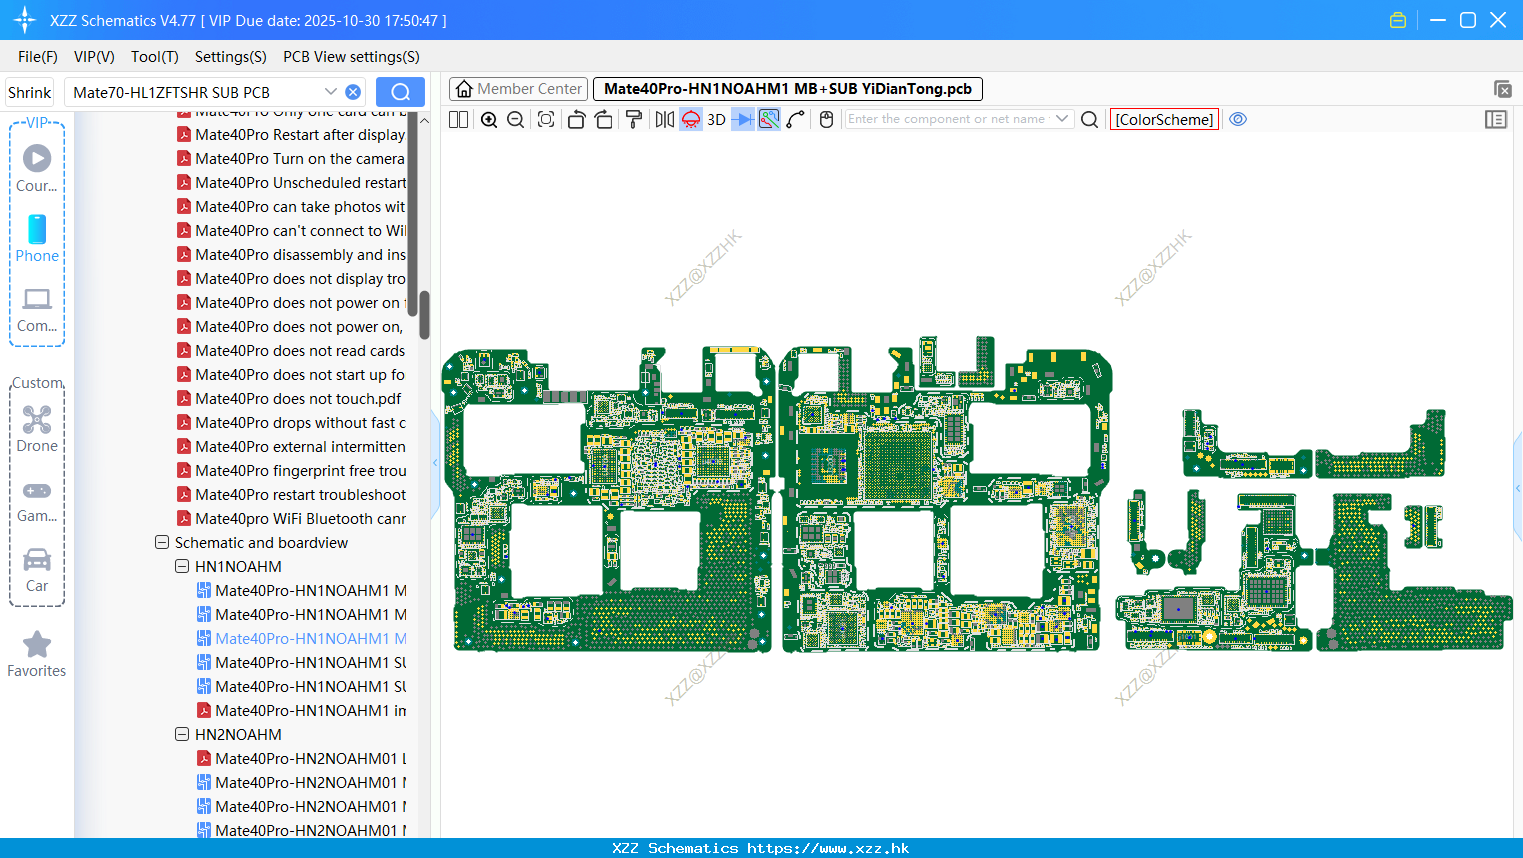The height and width of the screenshot is (858, 1523).
Task: Collapse the HN2NOAHM folder
Action: pos(182,734)
